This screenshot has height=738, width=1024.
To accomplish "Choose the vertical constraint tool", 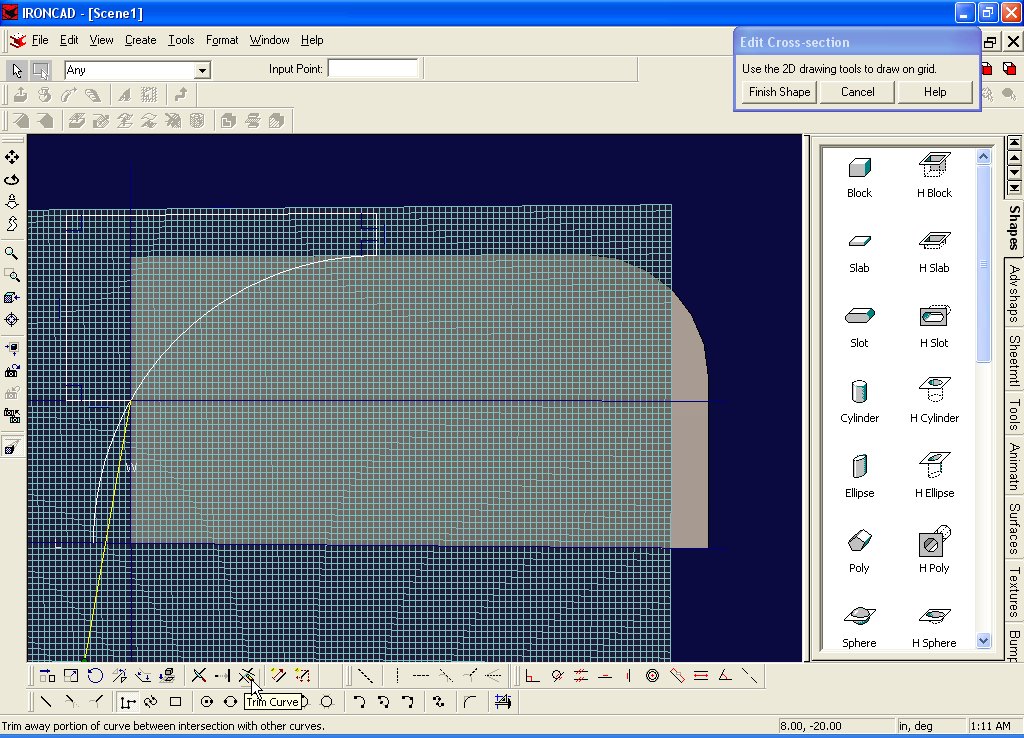I will pyautogui.click(x=628, y=676).
